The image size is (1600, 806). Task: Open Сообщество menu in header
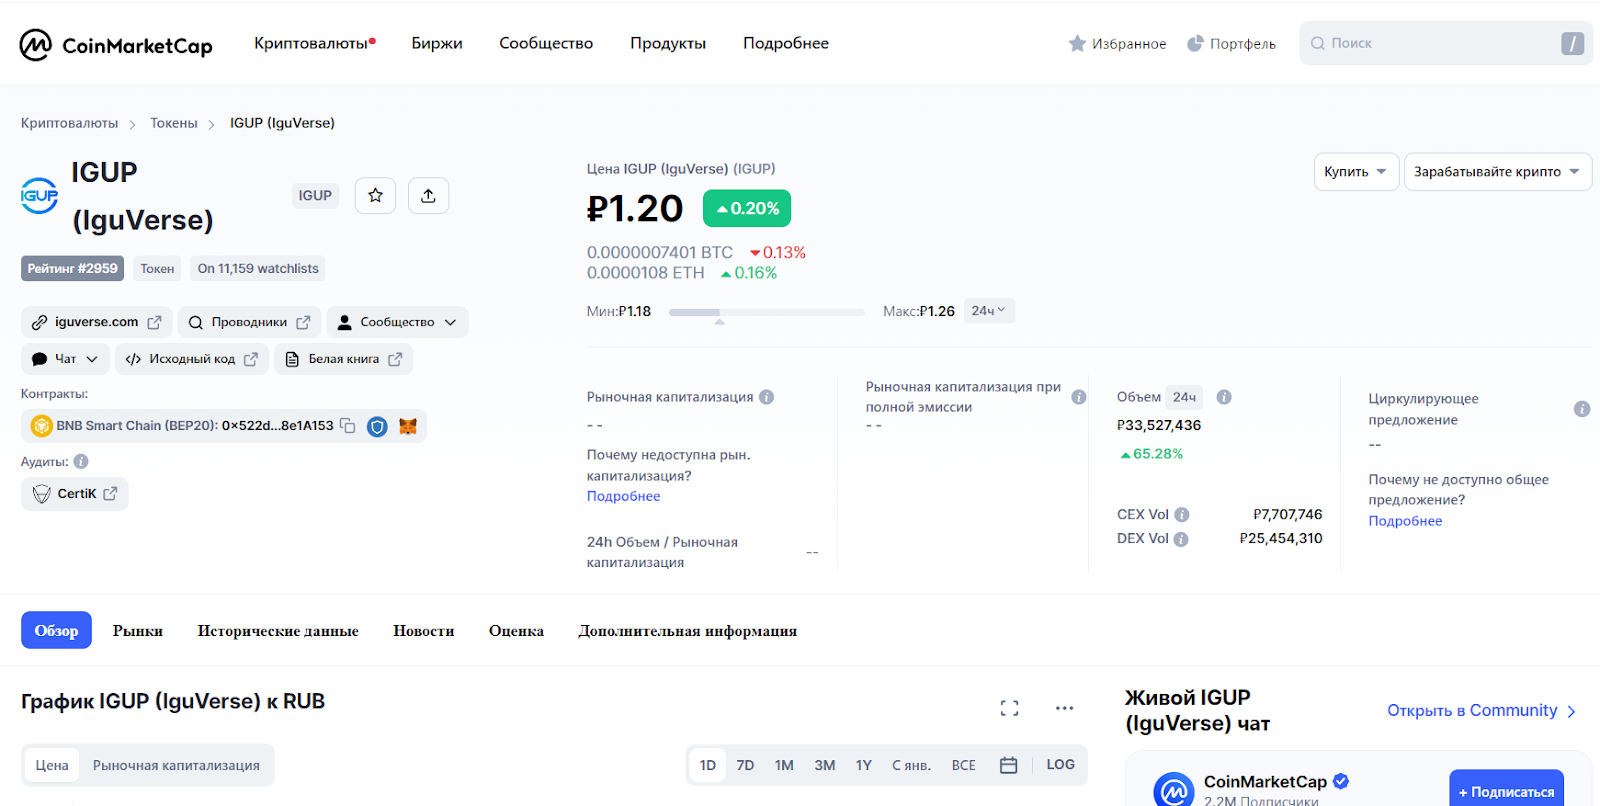(546, 44)
